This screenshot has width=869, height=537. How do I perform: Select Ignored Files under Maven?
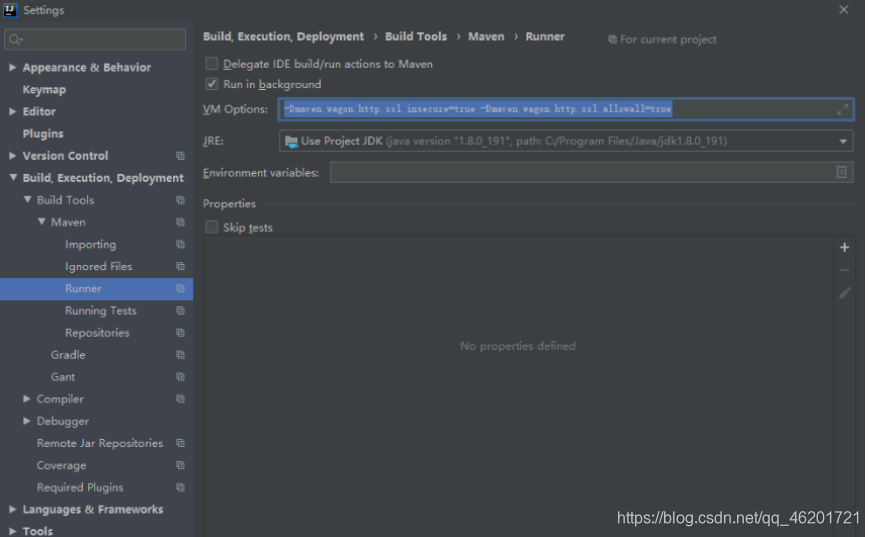click(x=98, y=267)
